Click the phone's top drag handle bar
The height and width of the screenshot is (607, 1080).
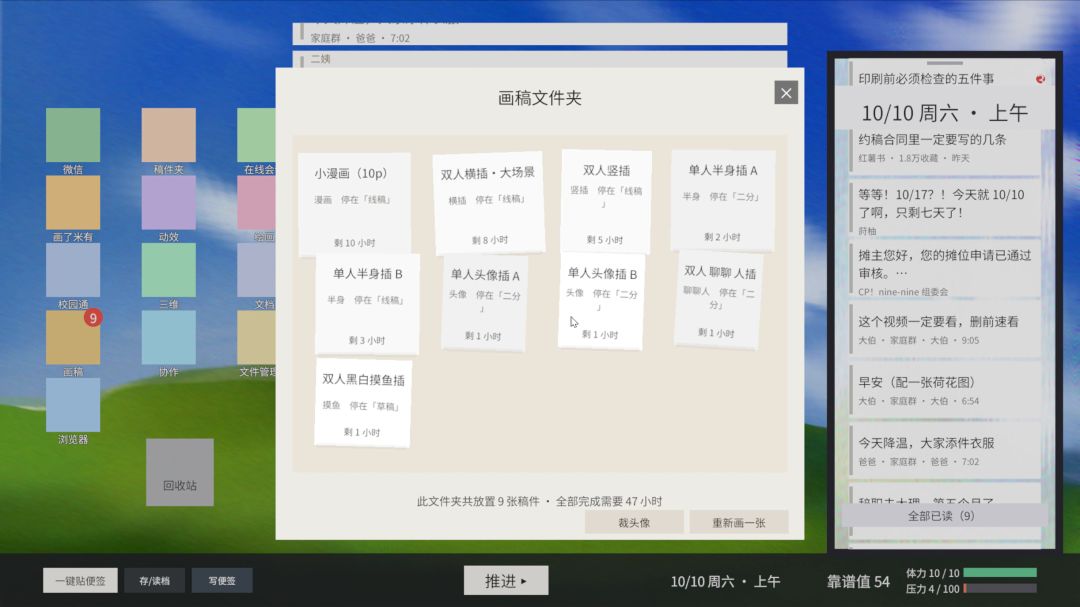click(x=944, y=63)
